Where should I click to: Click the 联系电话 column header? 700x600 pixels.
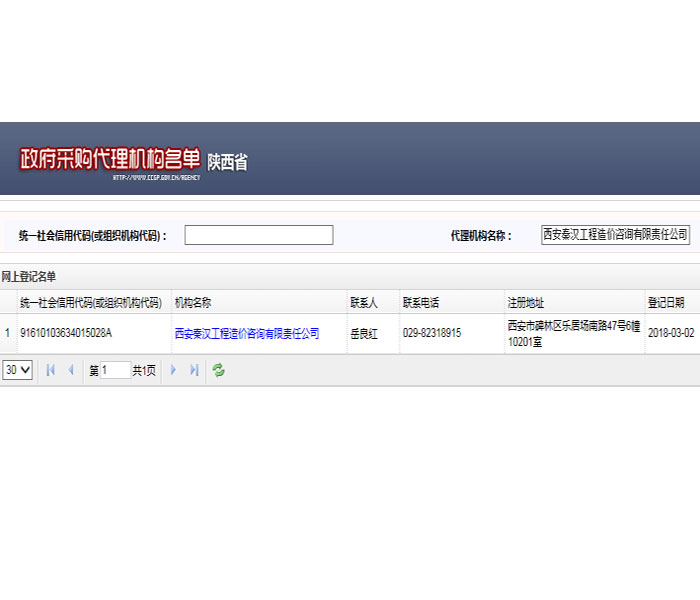[421, 303]
